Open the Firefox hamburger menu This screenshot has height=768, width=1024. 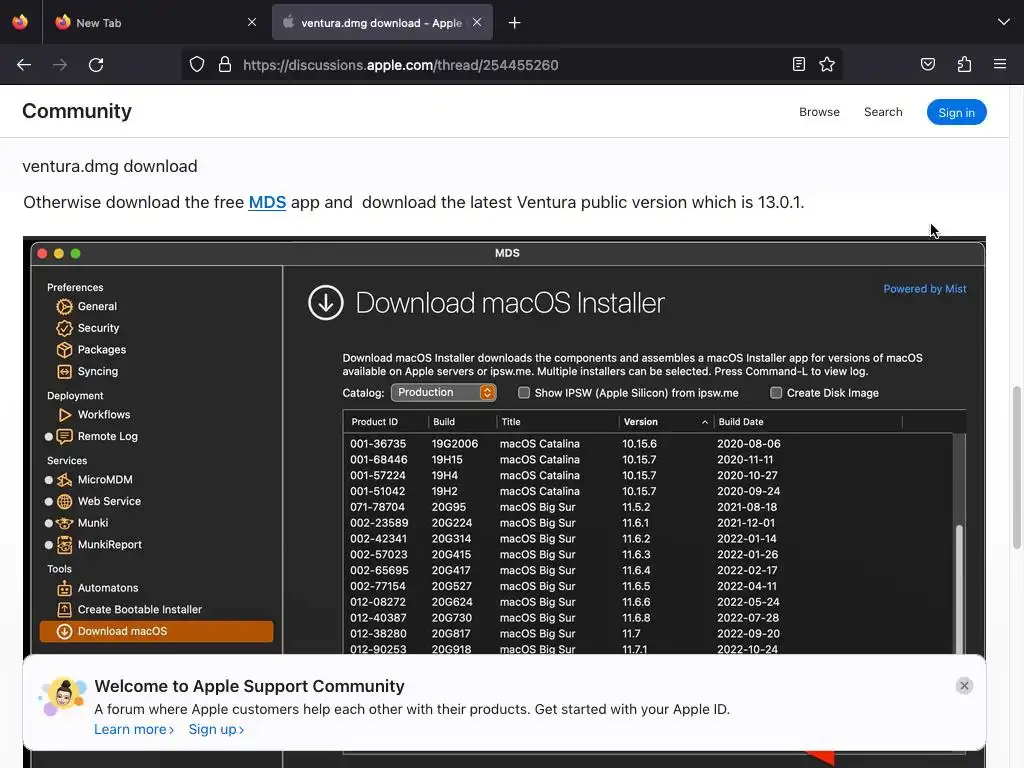click(x=1000, y=64)
